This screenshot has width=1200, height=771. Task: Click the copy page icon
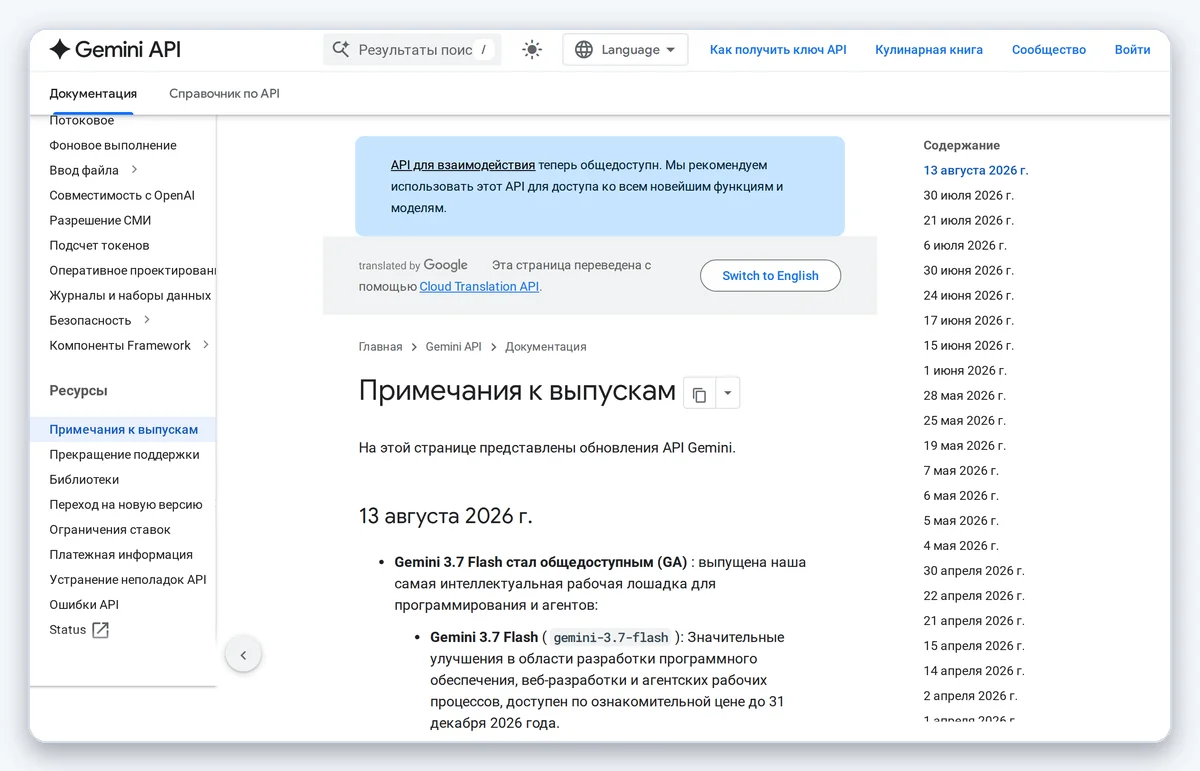699,394
